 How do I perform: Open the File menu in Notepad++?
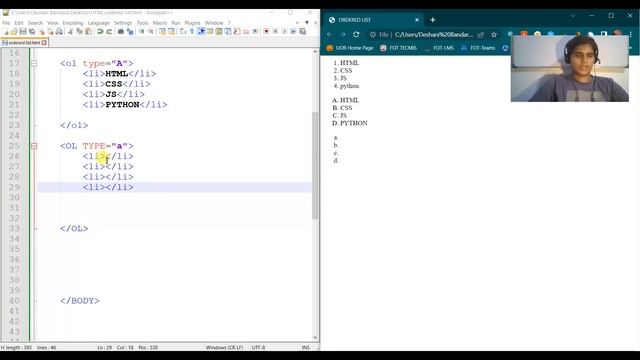click(x=6, y=23)
